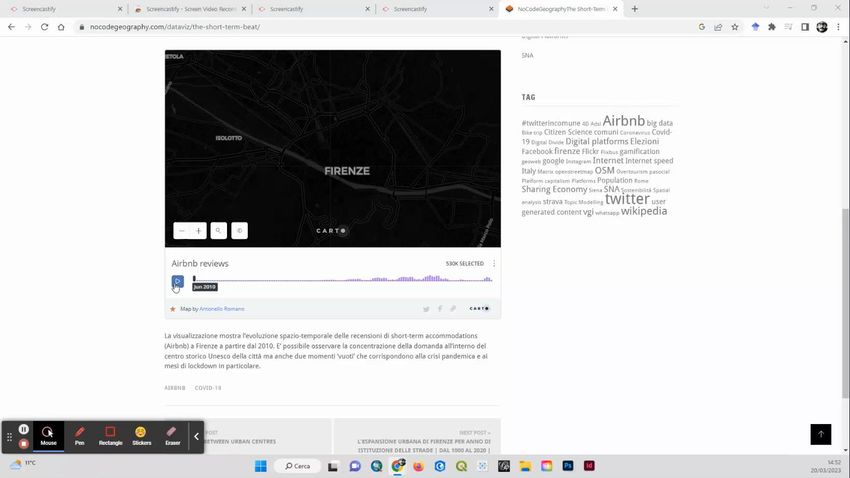The width and height of the screenshot is (850, 478).
Task: Go back in browser history
Action: pos(11,27)
